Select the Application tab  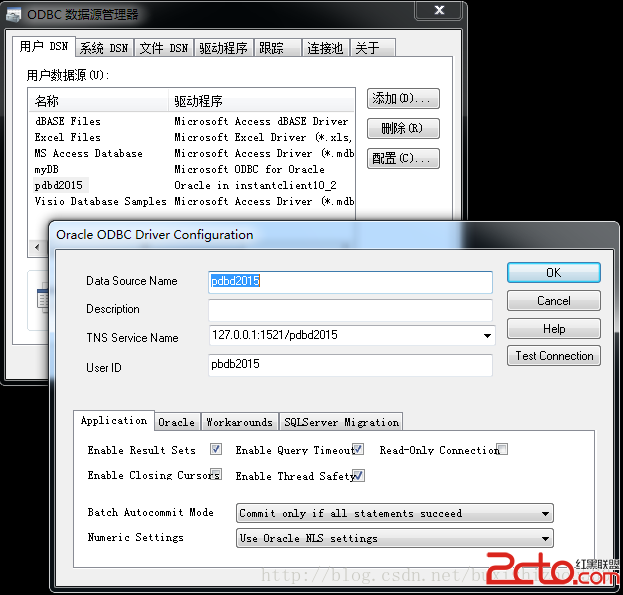coord(114,421)
